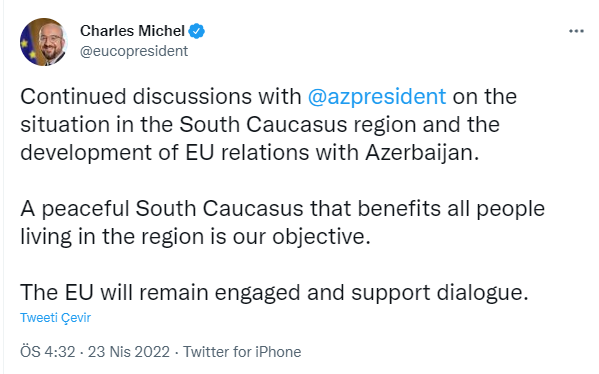
Task: Click Tweeti Çevir to translate tweet
Action: click(55, 317)
